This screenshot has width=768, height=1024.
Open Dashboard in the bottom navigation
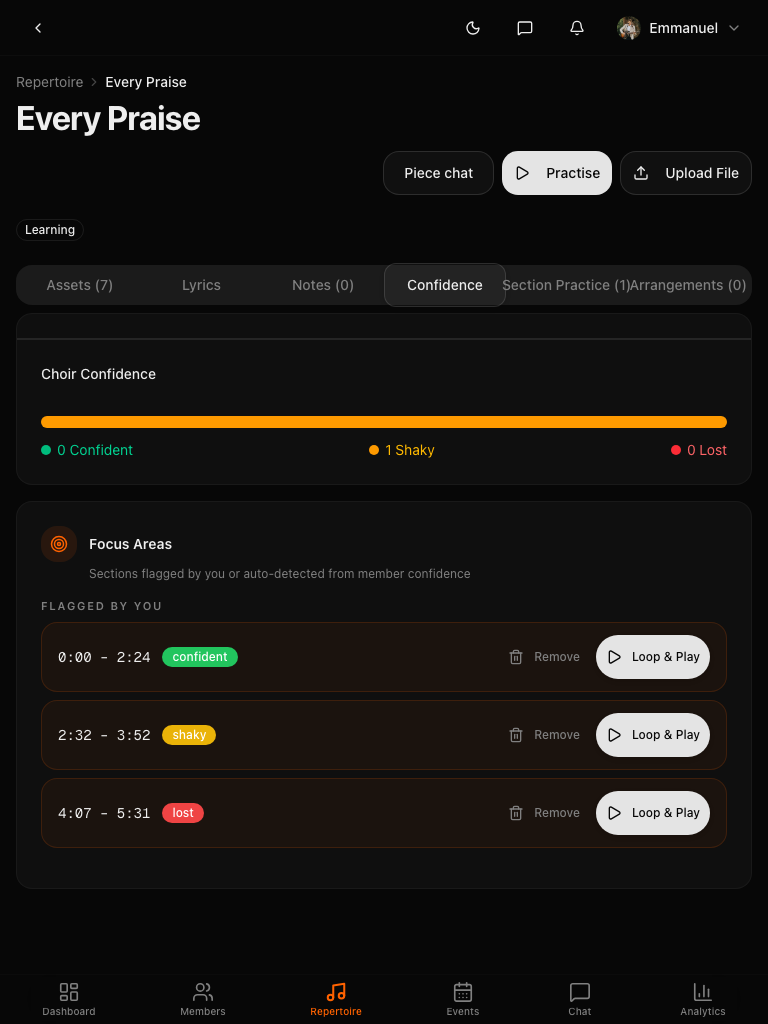(69, 998)
